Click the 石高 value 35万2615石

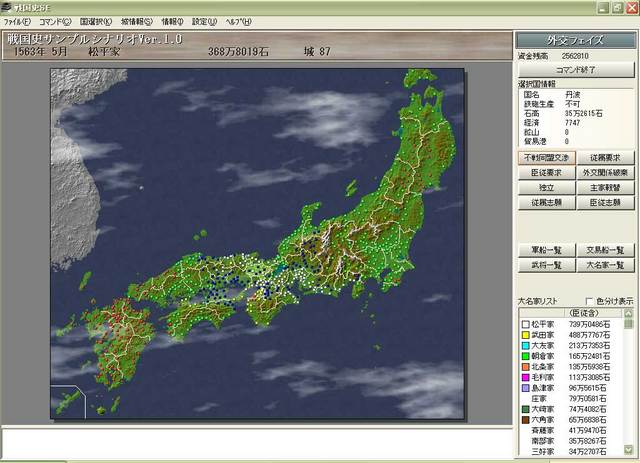(584, 113)
